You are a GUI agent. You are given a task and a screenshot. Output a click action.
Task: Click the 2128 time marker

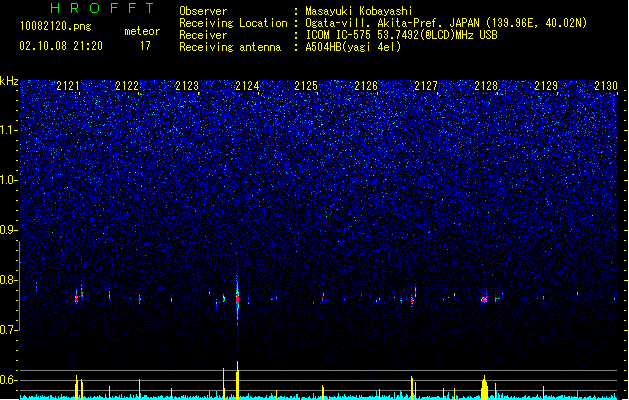coord(486,86)
